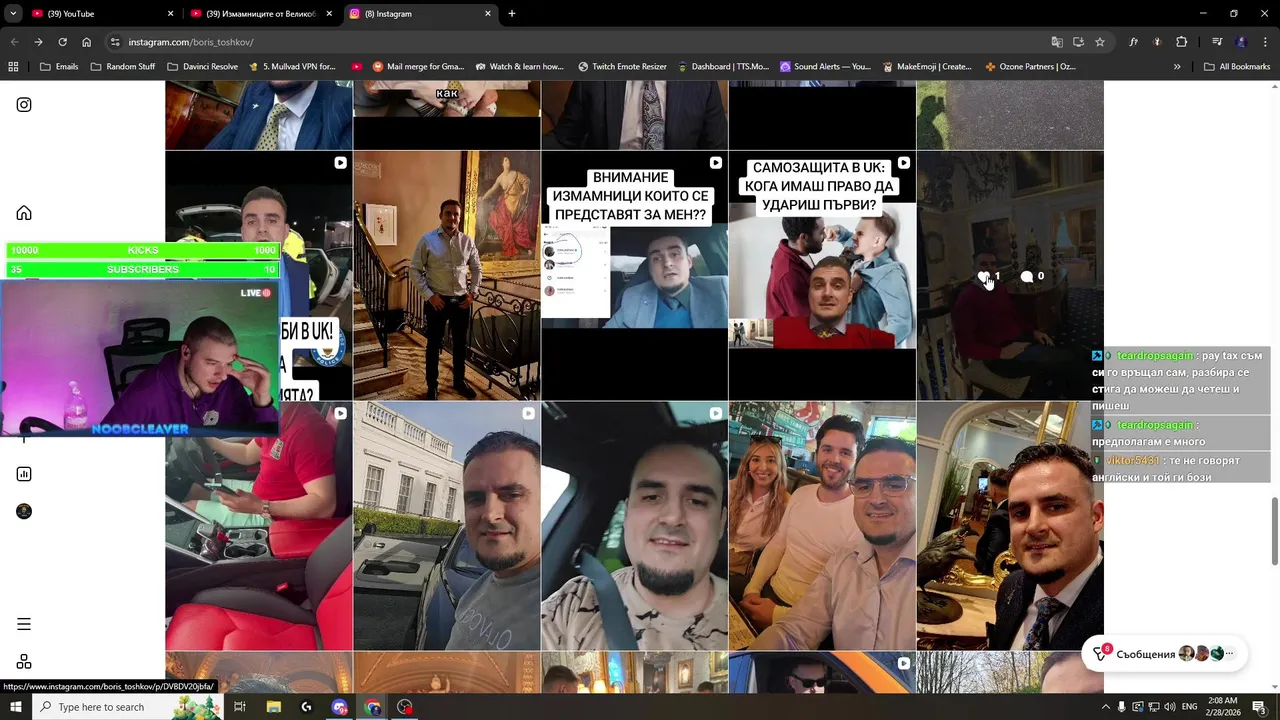Open the selfie beside white building reel
This screenshot has width=1280, height=720.
[x=446, y=526]
